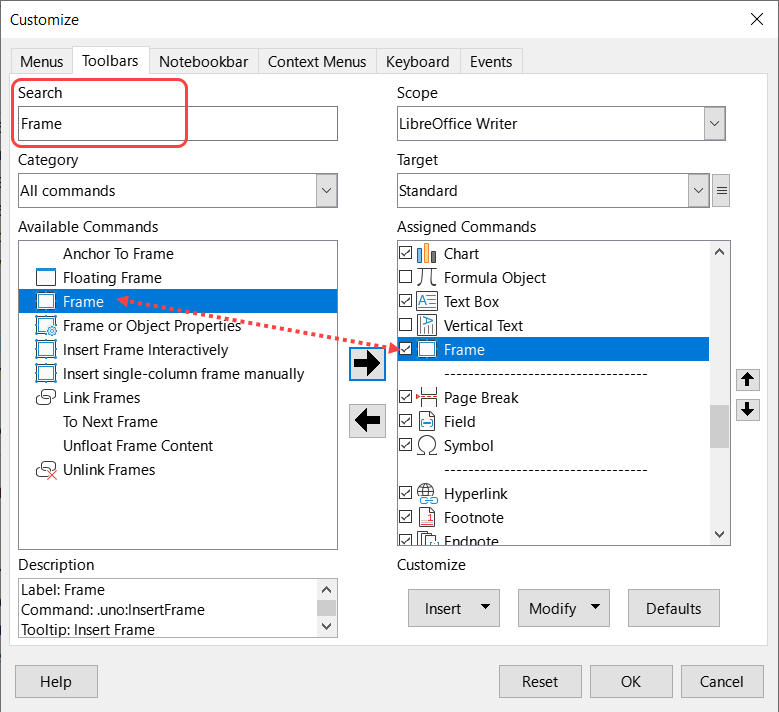Click the Frame or Object Properties icon
779x712 pixels.
point(46,325)
